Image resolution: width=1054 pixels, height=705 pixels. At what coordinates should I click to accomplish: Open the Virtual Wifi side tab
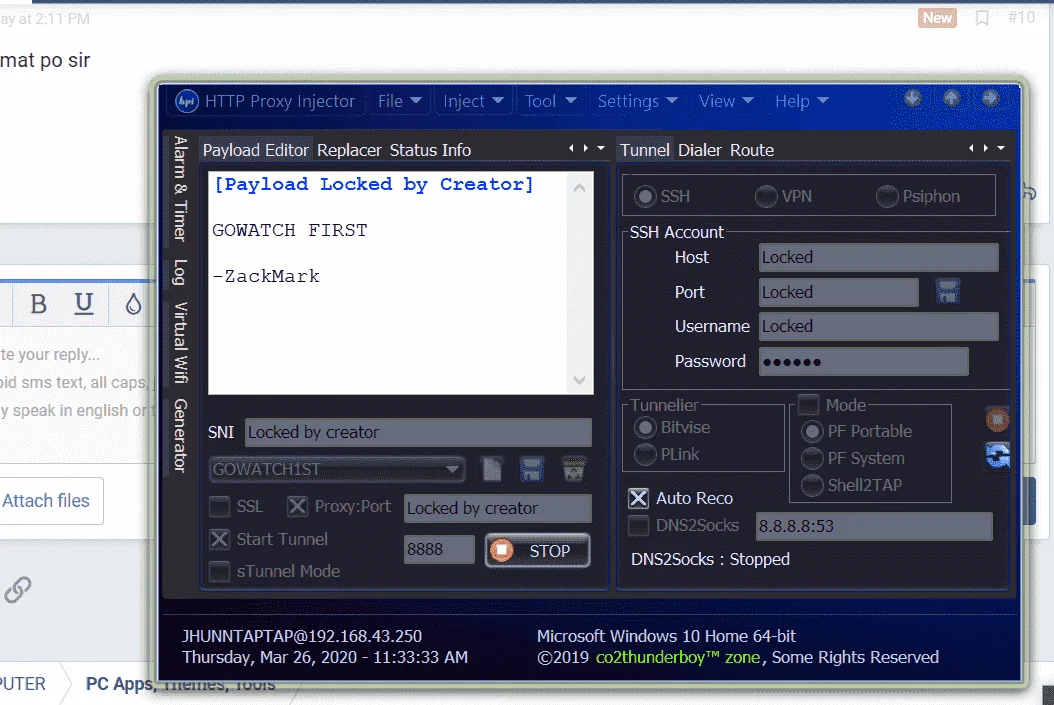pos(179,343)
